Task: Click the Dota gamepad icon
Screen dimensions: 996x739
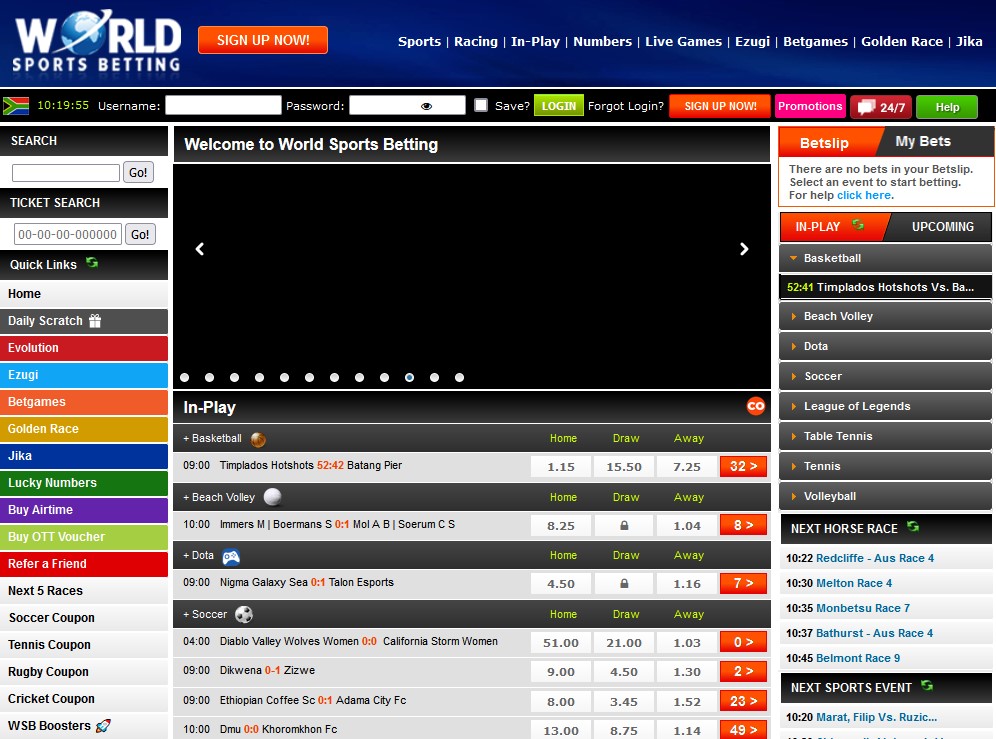Action: tap(231, 557)
